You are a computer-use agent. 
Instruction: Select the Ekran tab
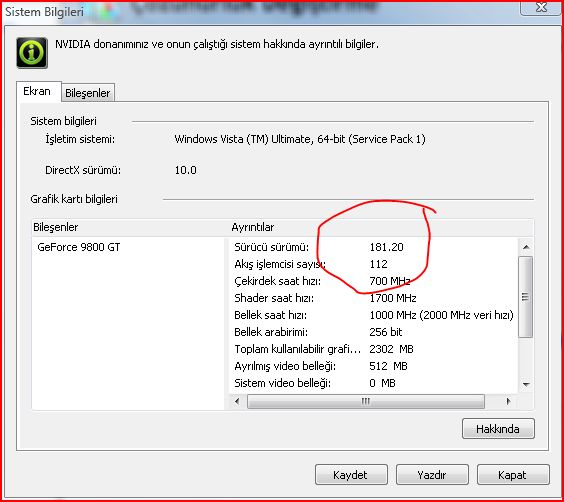tap(37, 91)
